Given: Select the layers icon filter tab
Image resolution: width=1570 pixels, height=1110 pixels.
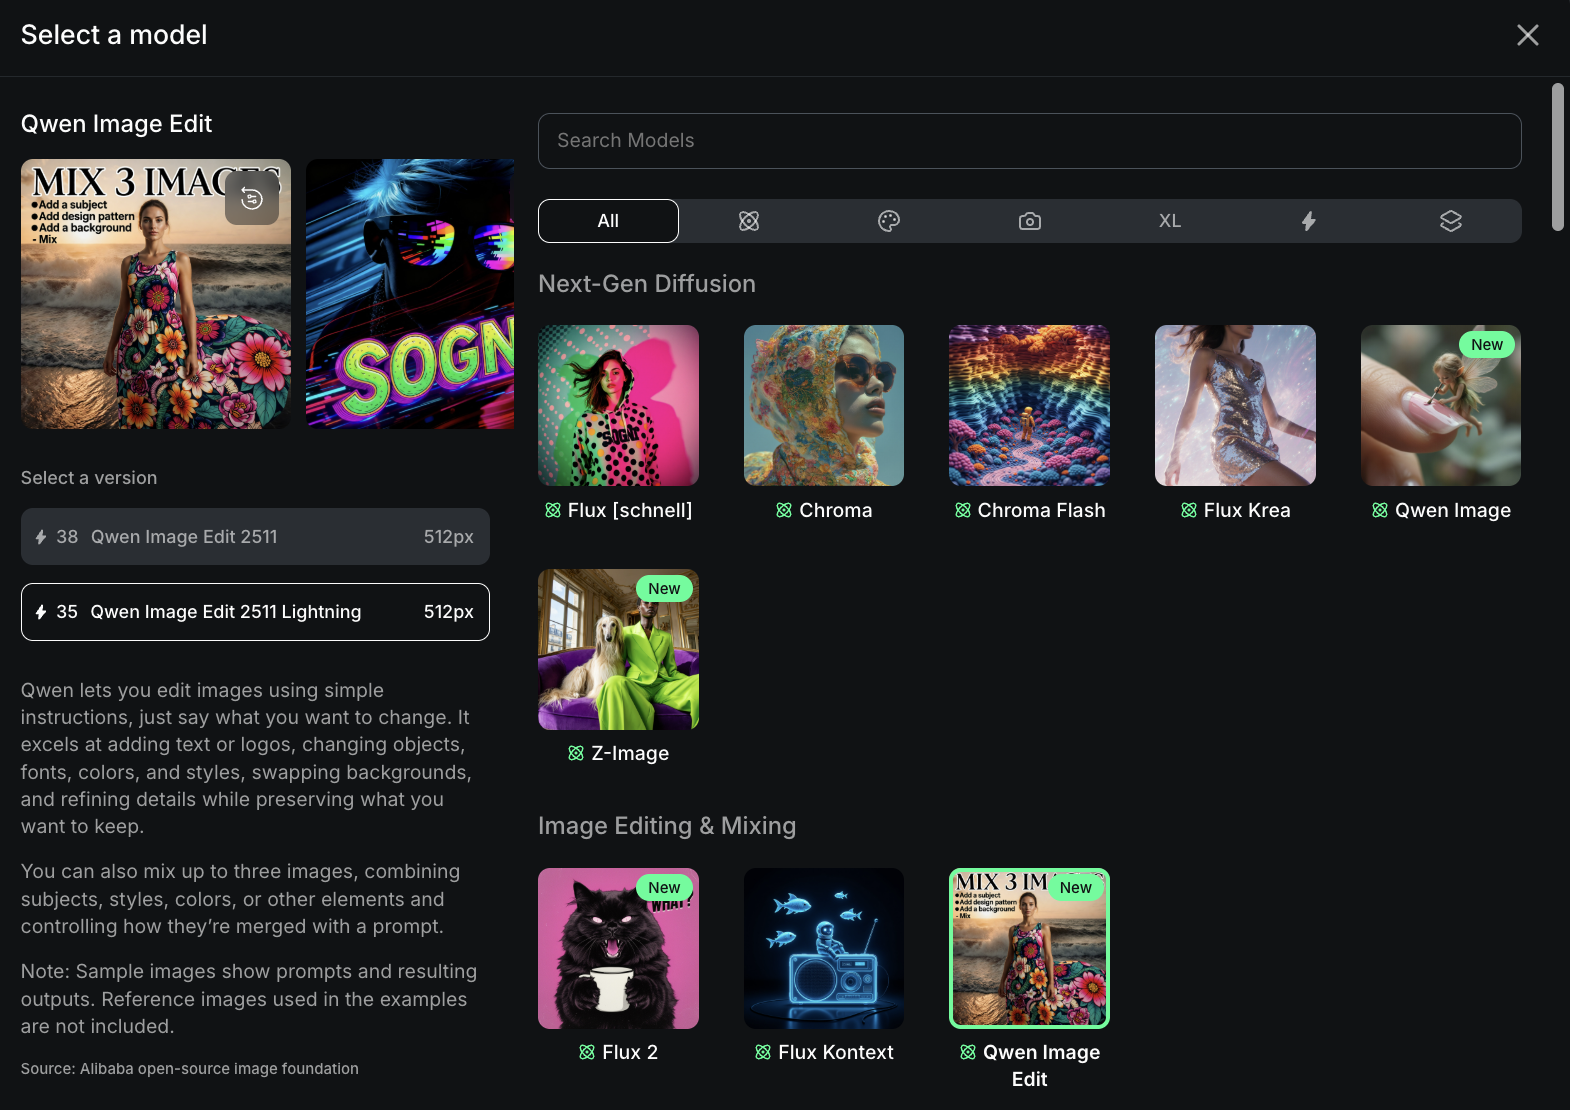Looking at the screenshot, I should [x=1450, y=221].
